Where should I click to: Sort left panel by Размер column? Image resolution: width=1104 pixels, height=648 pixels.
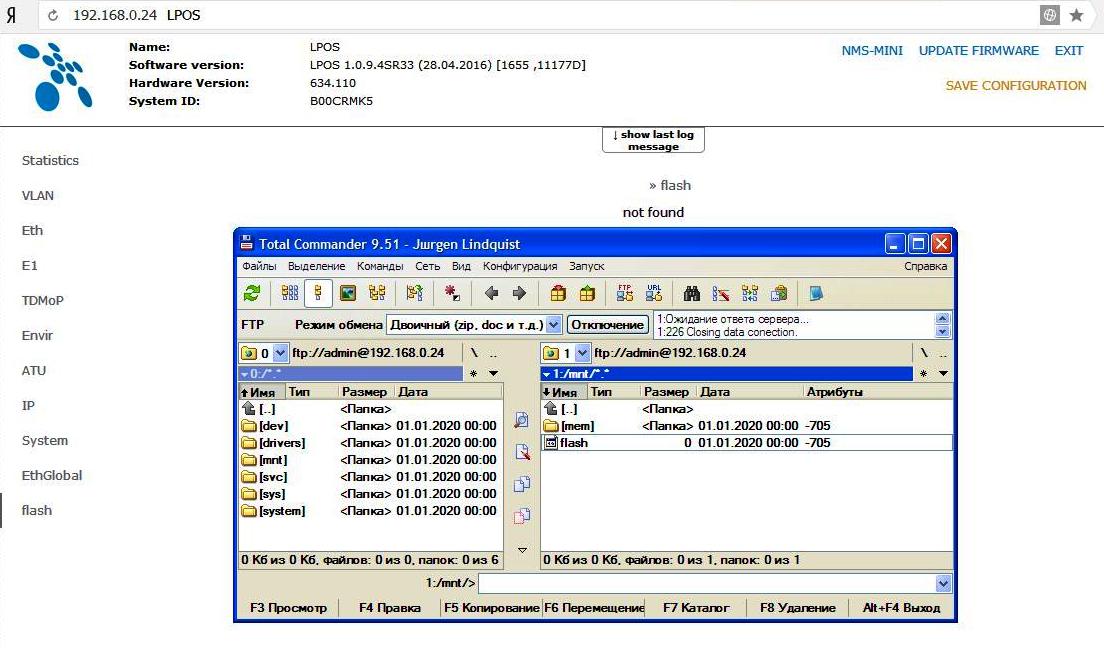click(x=365, y=392)
